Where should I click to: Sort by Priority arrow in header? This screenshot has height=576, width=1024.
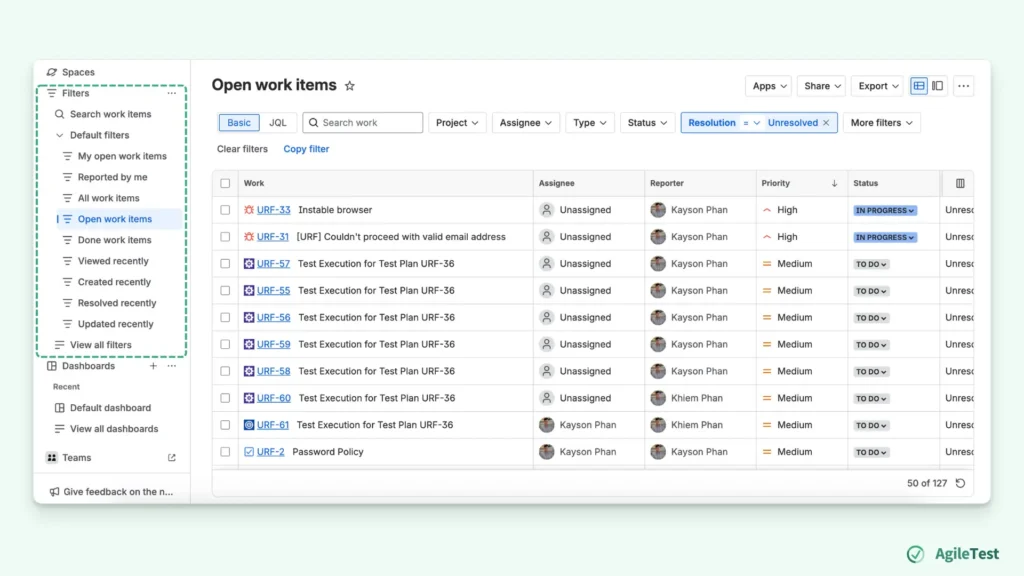point(834,184)
